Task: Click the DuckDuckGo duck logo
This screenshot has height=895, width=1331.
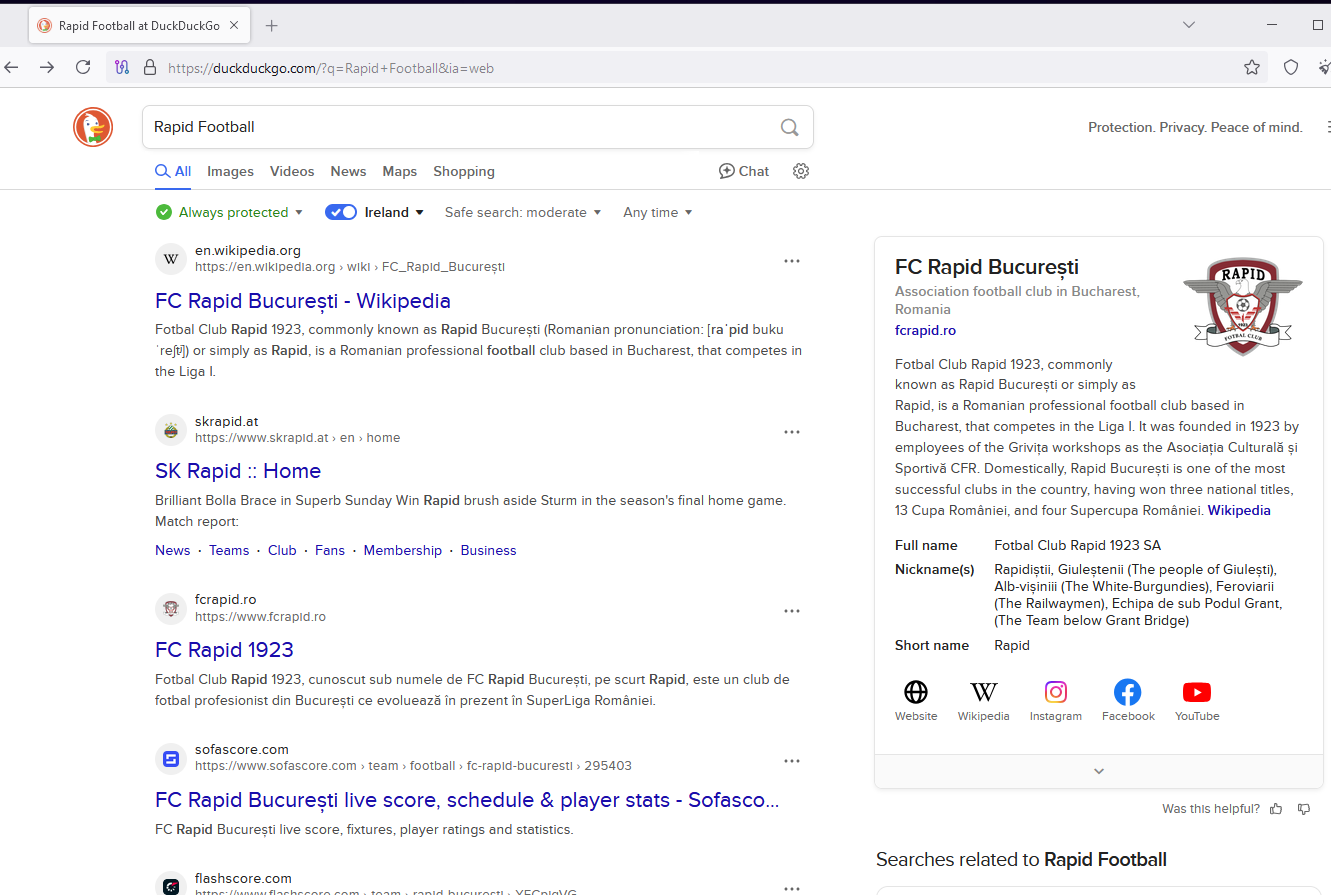Action: (93, 127)
